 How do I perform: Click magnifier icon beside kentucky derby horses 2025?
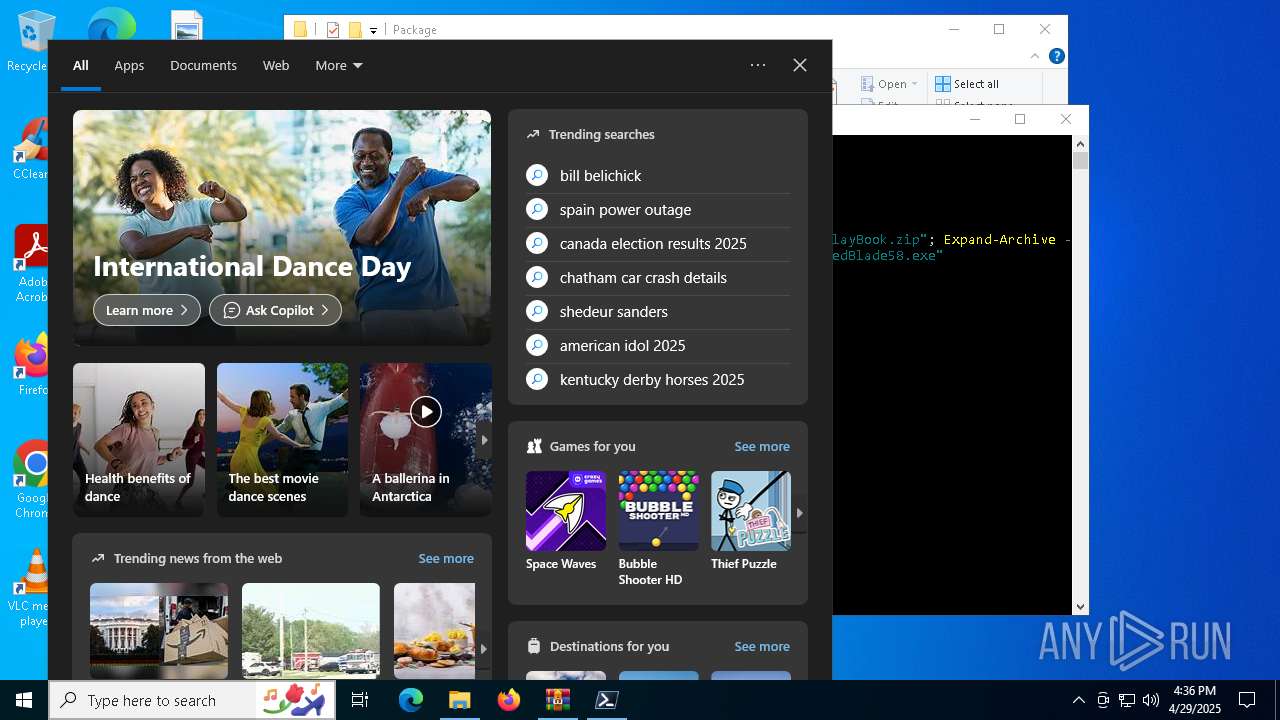[537, 380]
